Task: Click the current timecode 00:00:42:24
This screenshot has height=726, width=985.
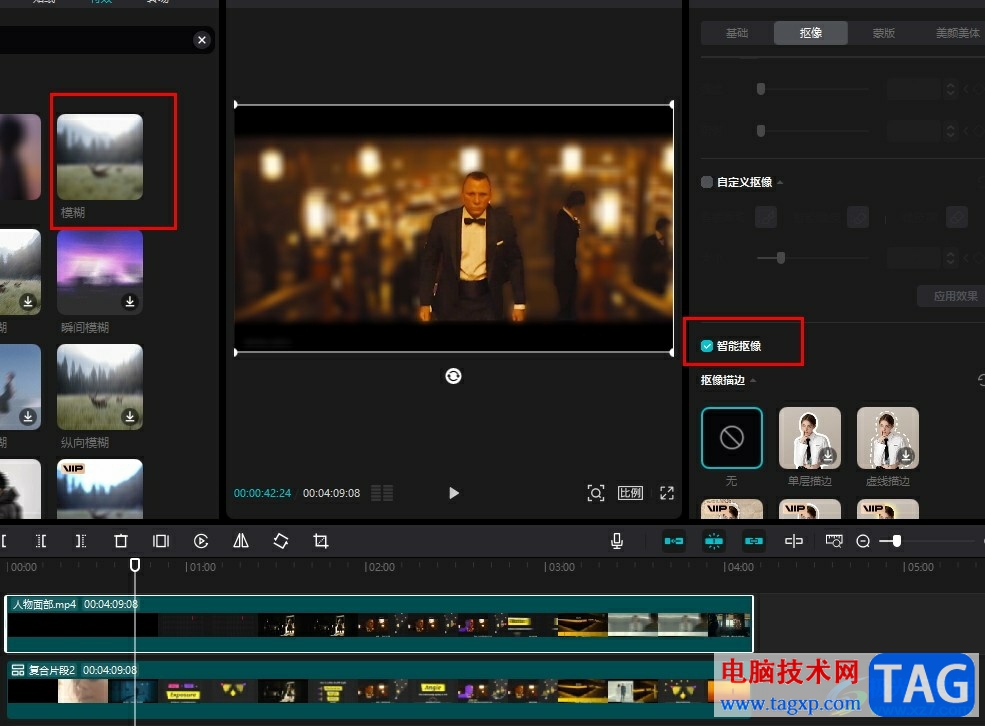Action: click(263, 493)
